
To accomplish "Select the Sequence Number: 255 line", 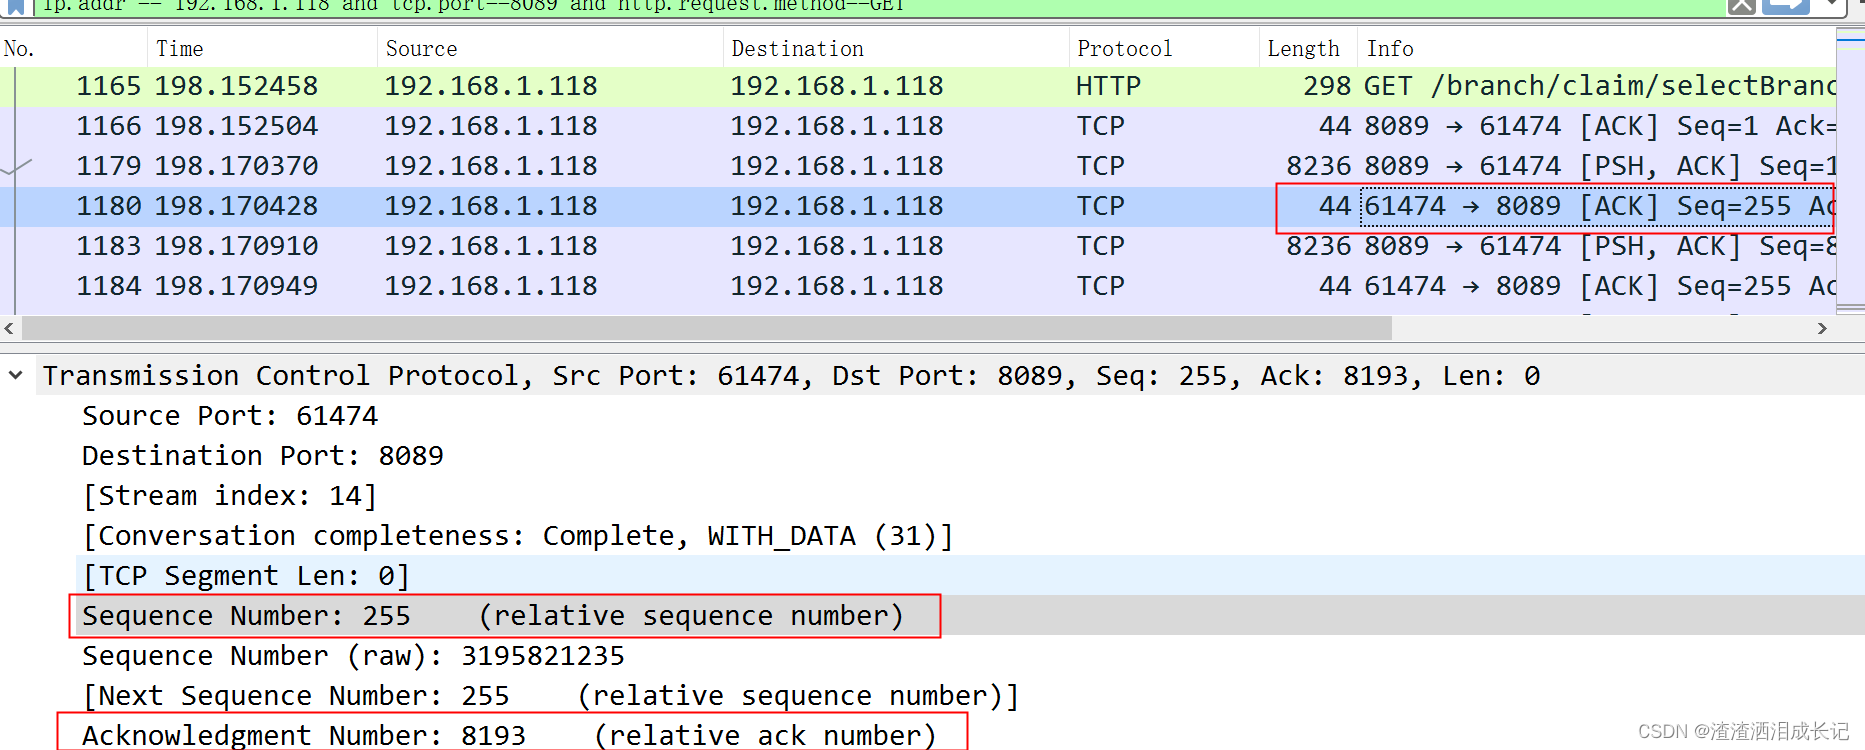I will point(493,616).
